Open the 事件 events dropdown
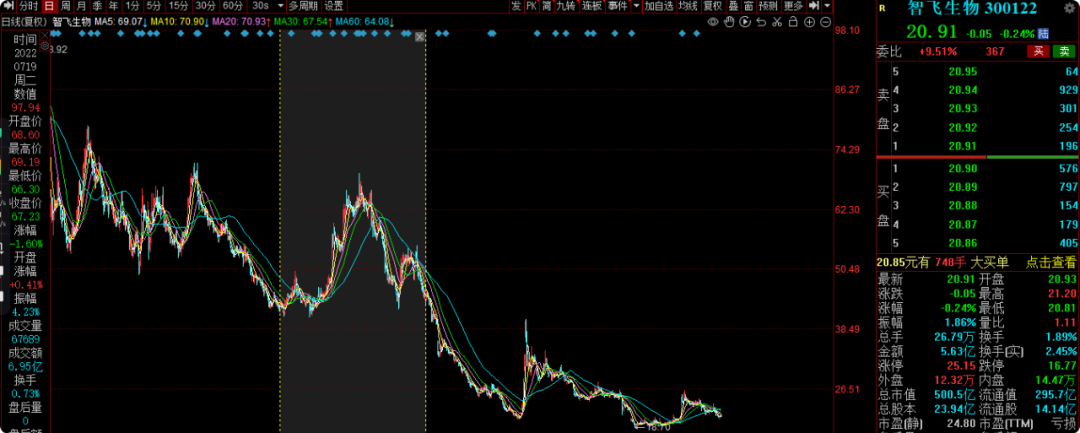Viewport: 1080px width, 433px height. coord(622,6)
